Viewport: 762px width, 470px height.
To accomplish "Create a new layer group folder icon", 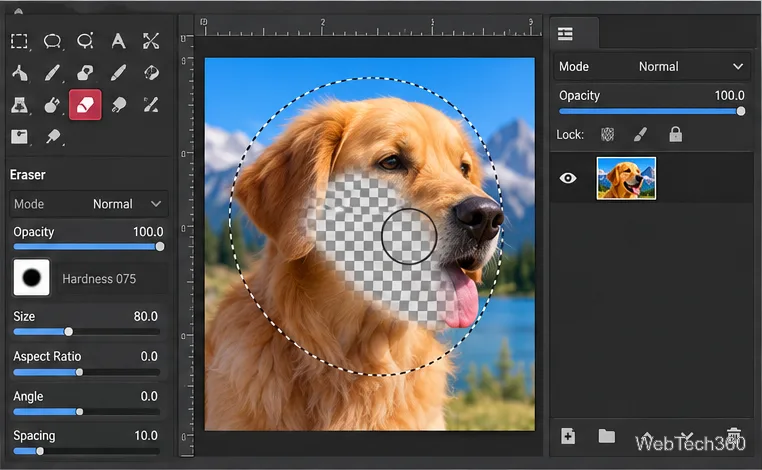I will point(606,436).
